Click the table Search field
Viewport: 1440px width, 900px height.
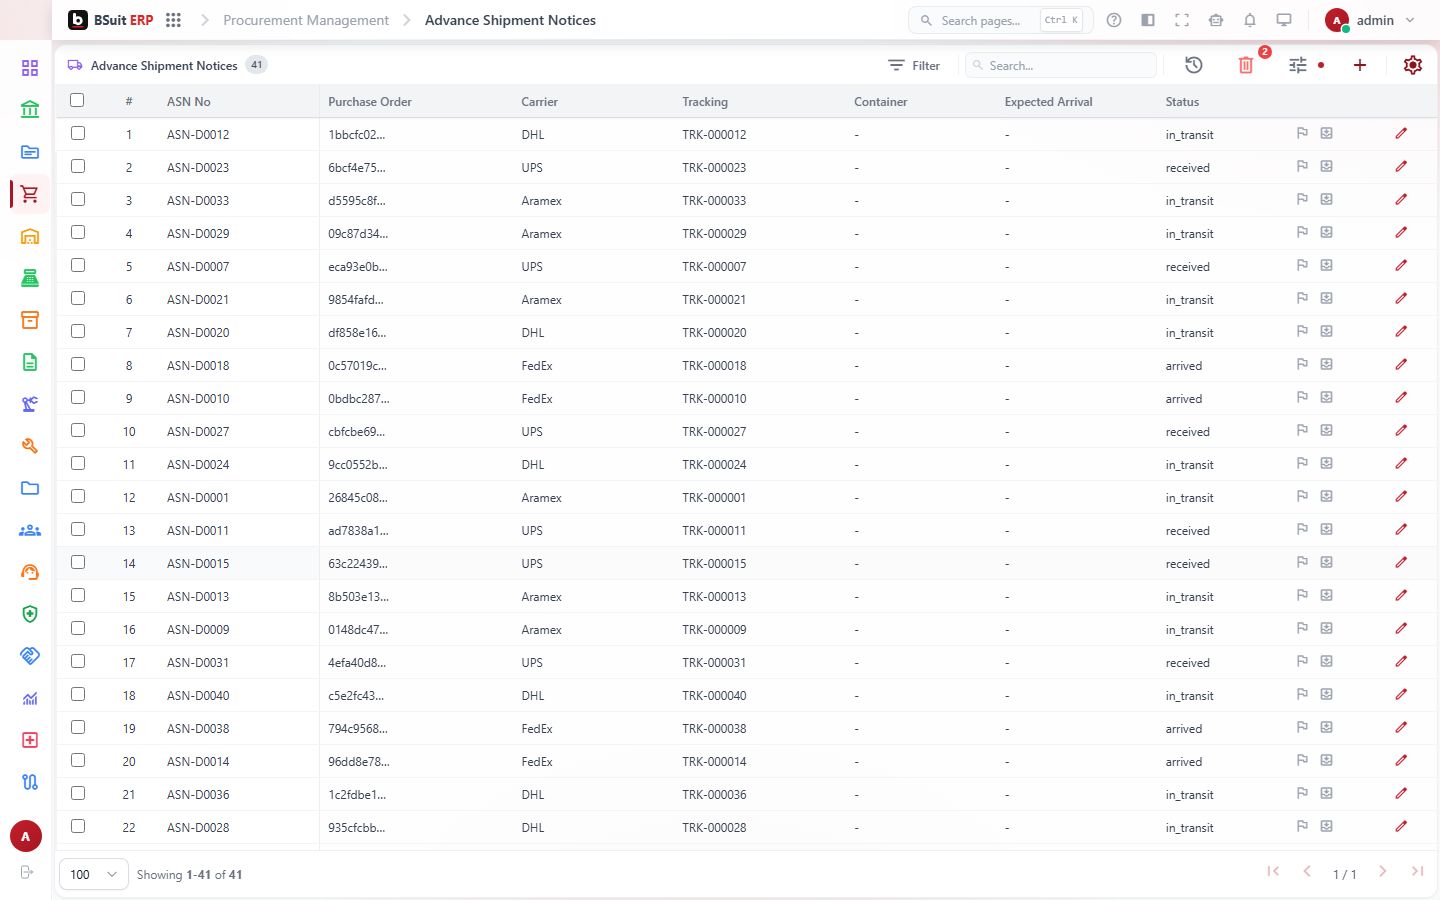[x=1061, y=65]
